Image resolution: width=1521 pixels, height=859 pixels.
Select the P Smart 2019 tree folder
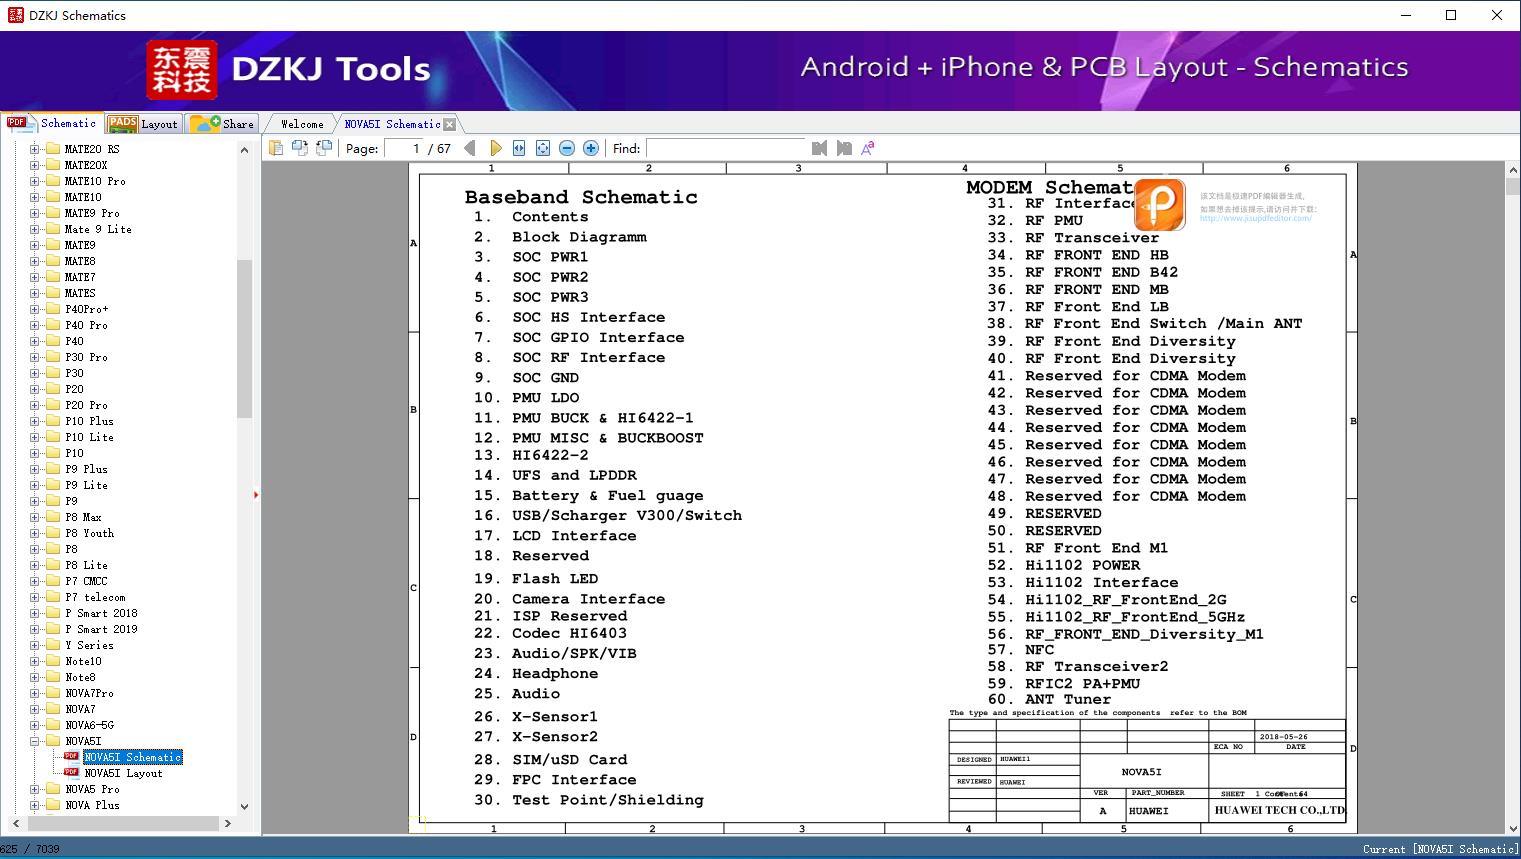101,629
